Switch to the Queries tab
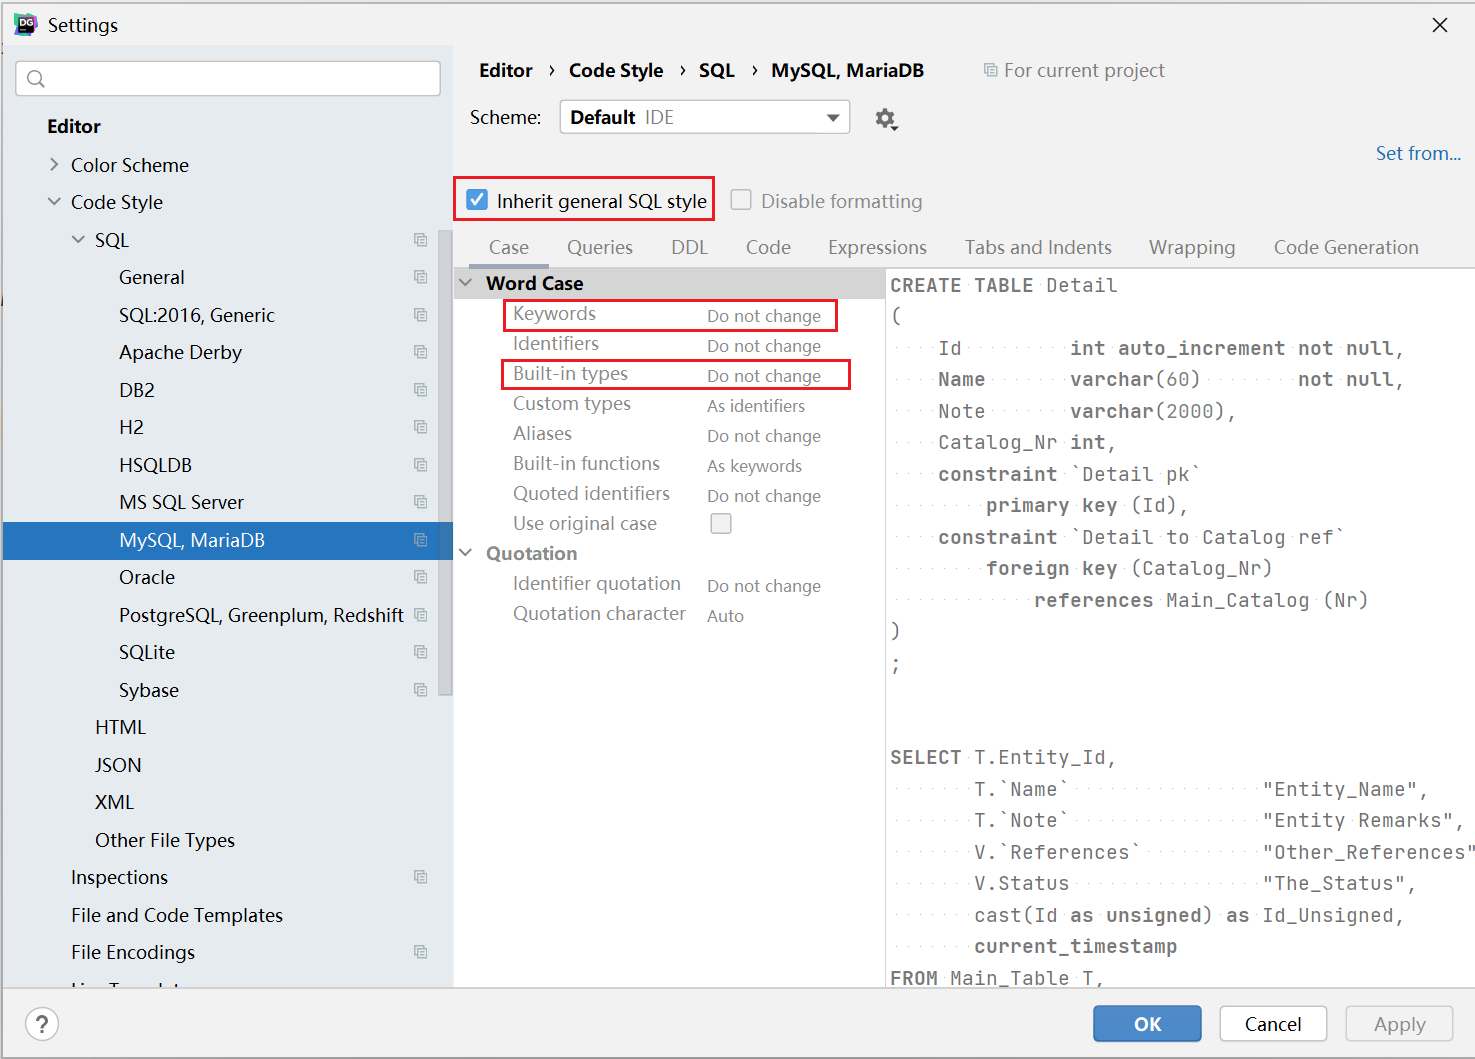The width and height of the screenshot is (1475, 1059). [x=599, y=247]
